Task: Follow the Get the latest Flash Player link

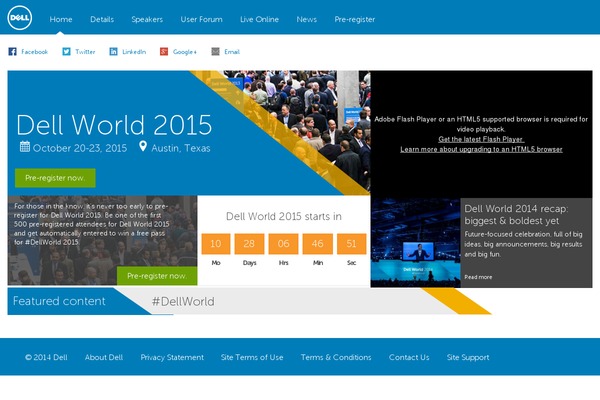Action: (481, 139)
